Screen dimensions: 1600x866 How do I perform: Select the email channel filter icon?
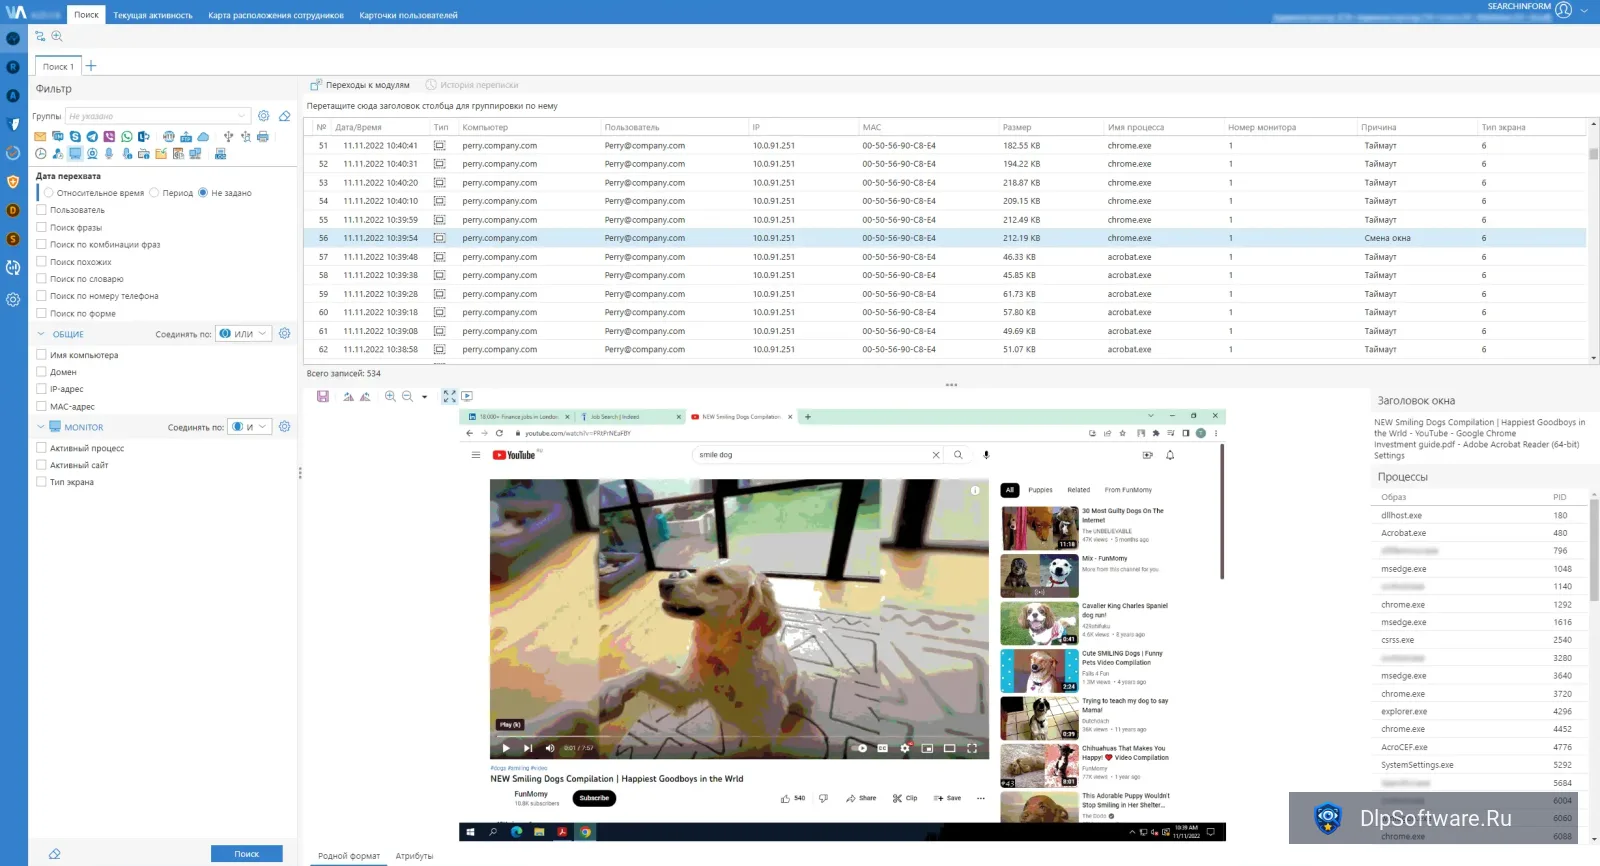point(40,136)
